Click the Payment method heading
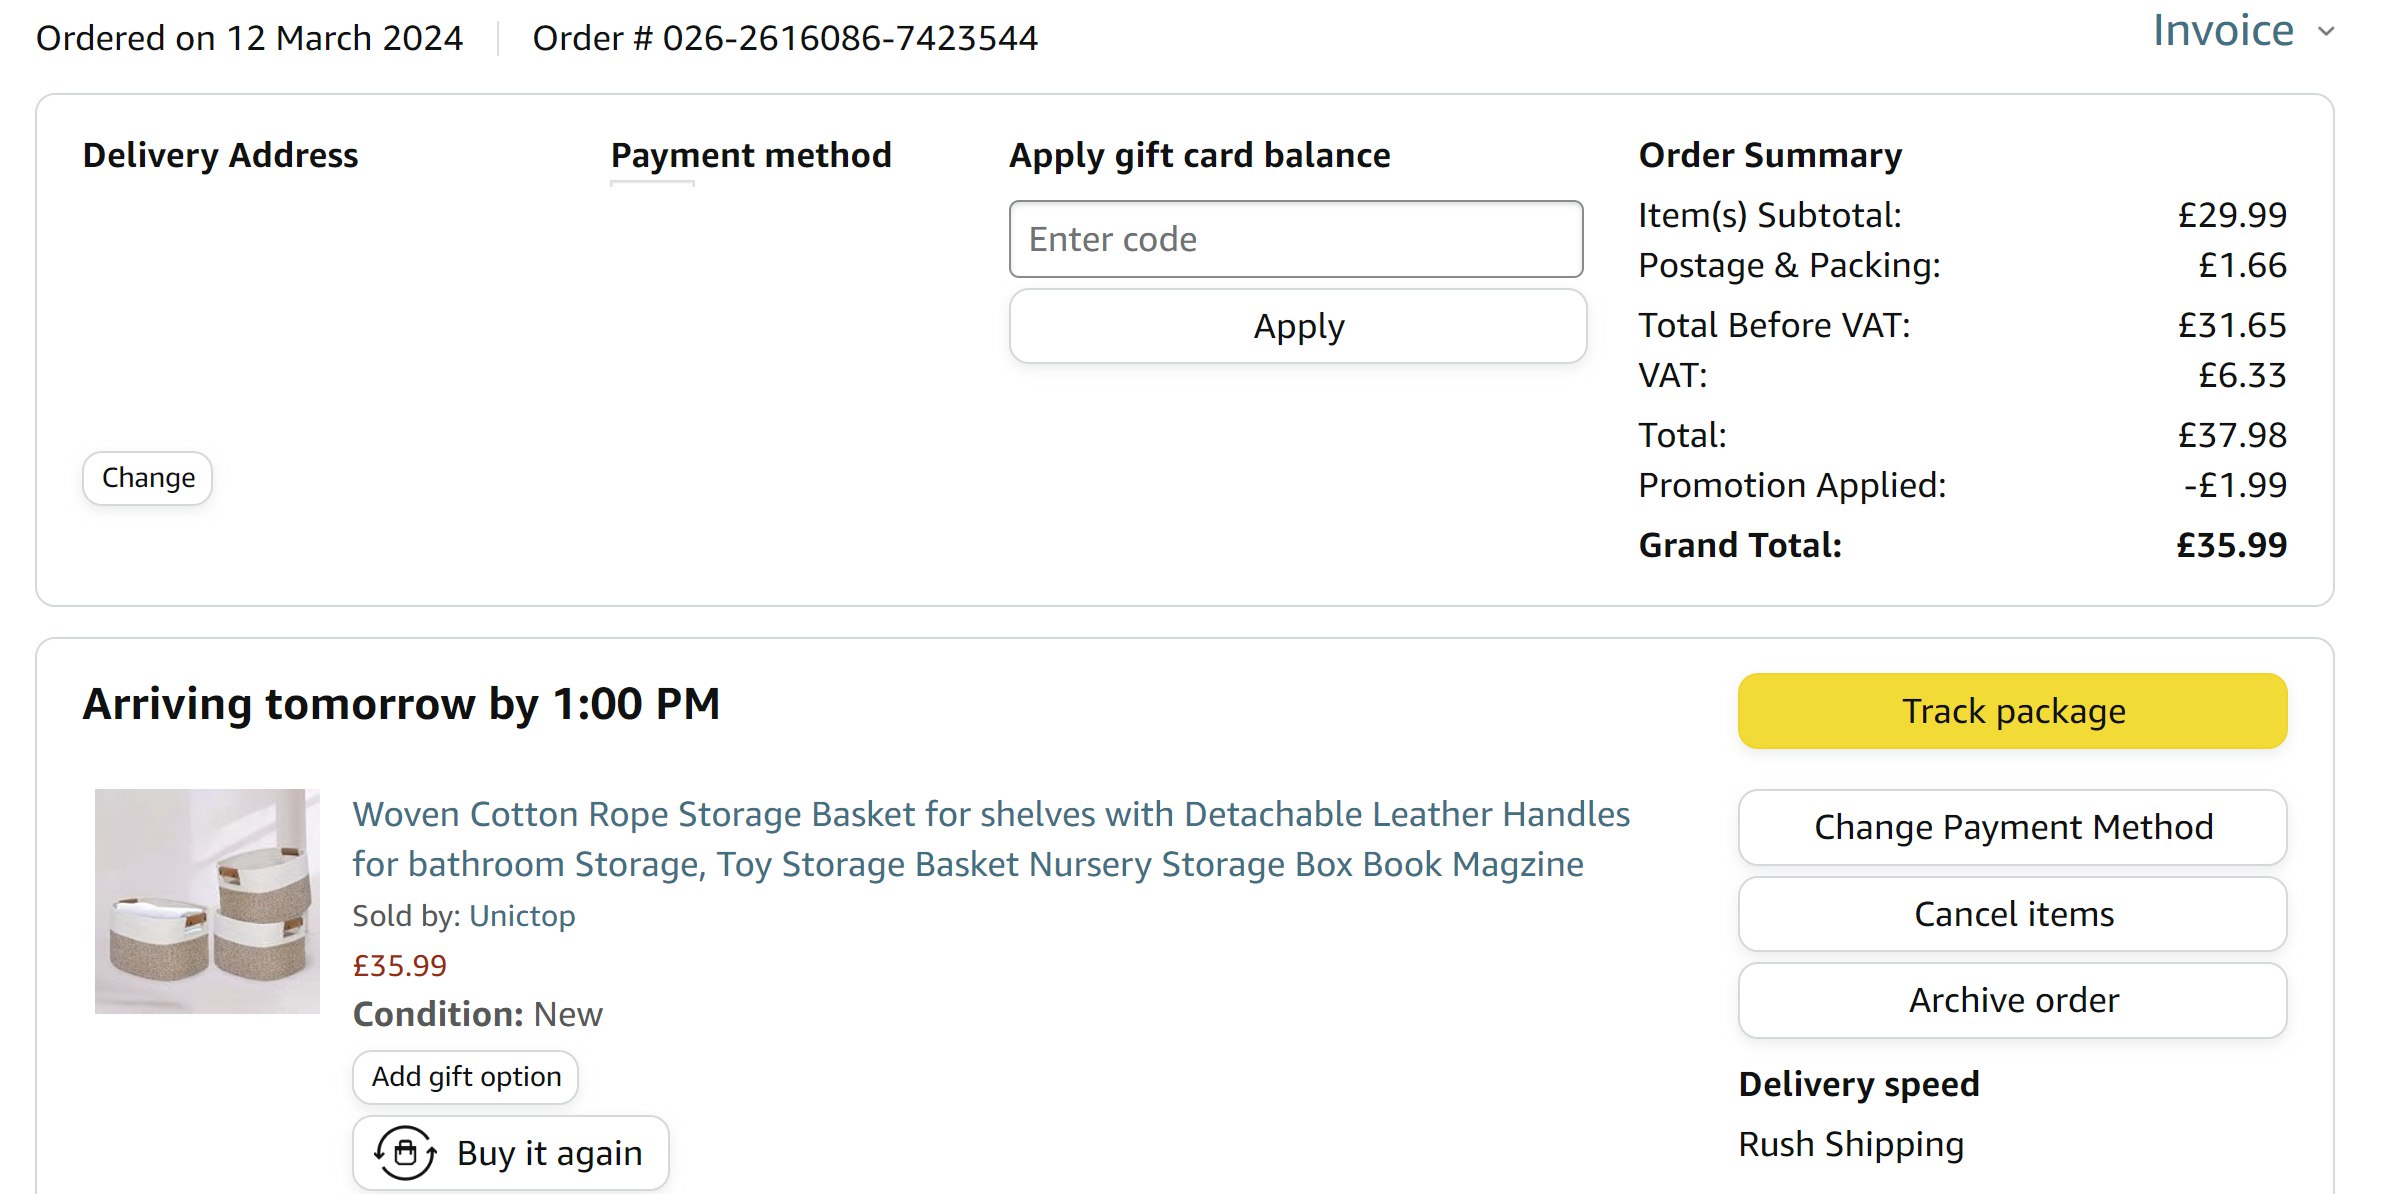 coord(751,155)
